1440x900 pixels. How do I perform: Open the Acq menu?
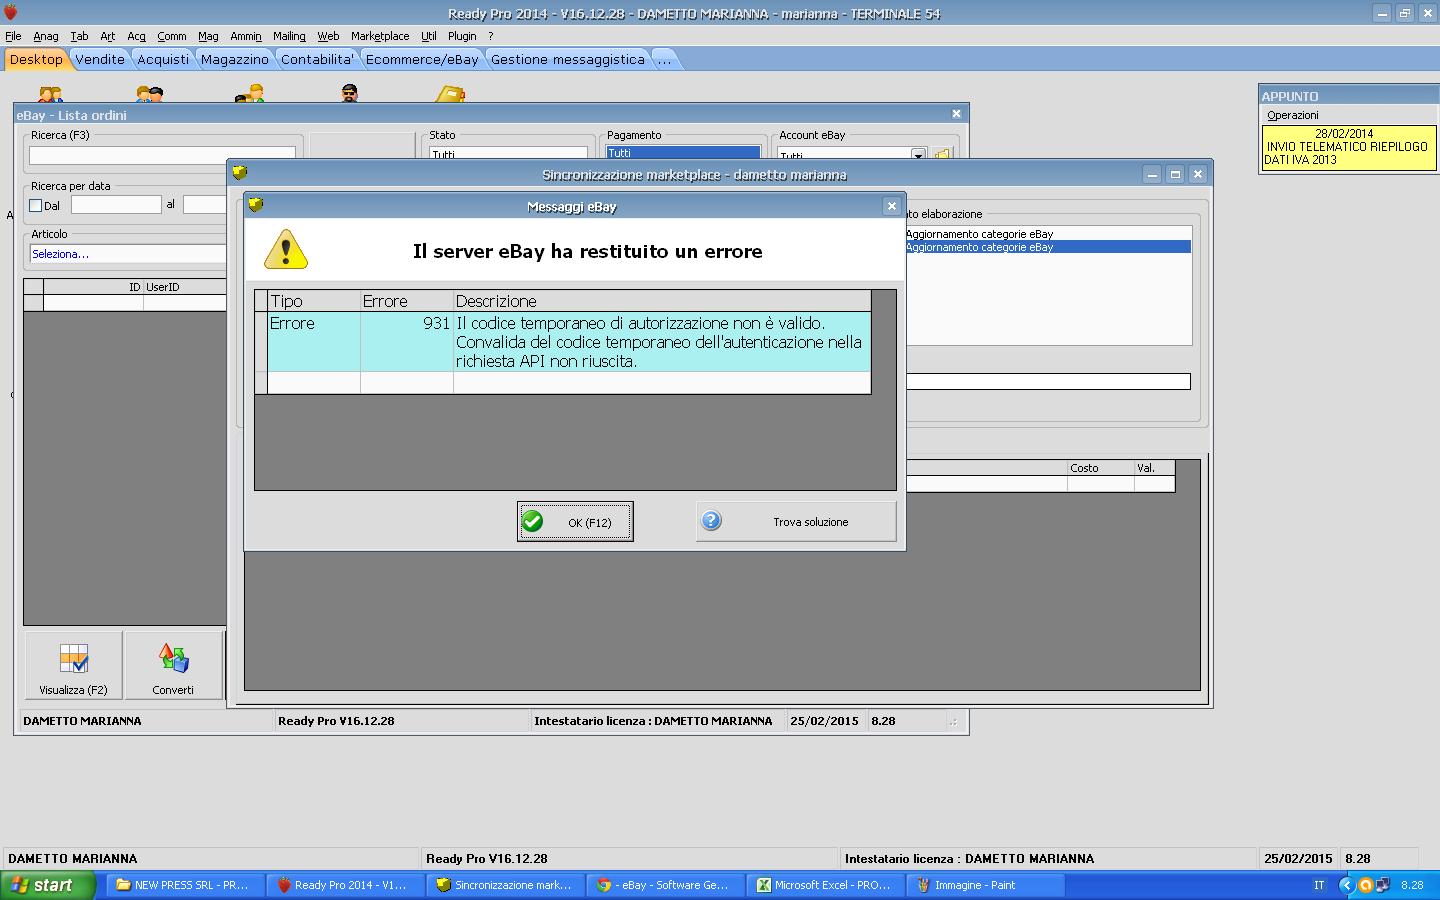tap(137, 36)
